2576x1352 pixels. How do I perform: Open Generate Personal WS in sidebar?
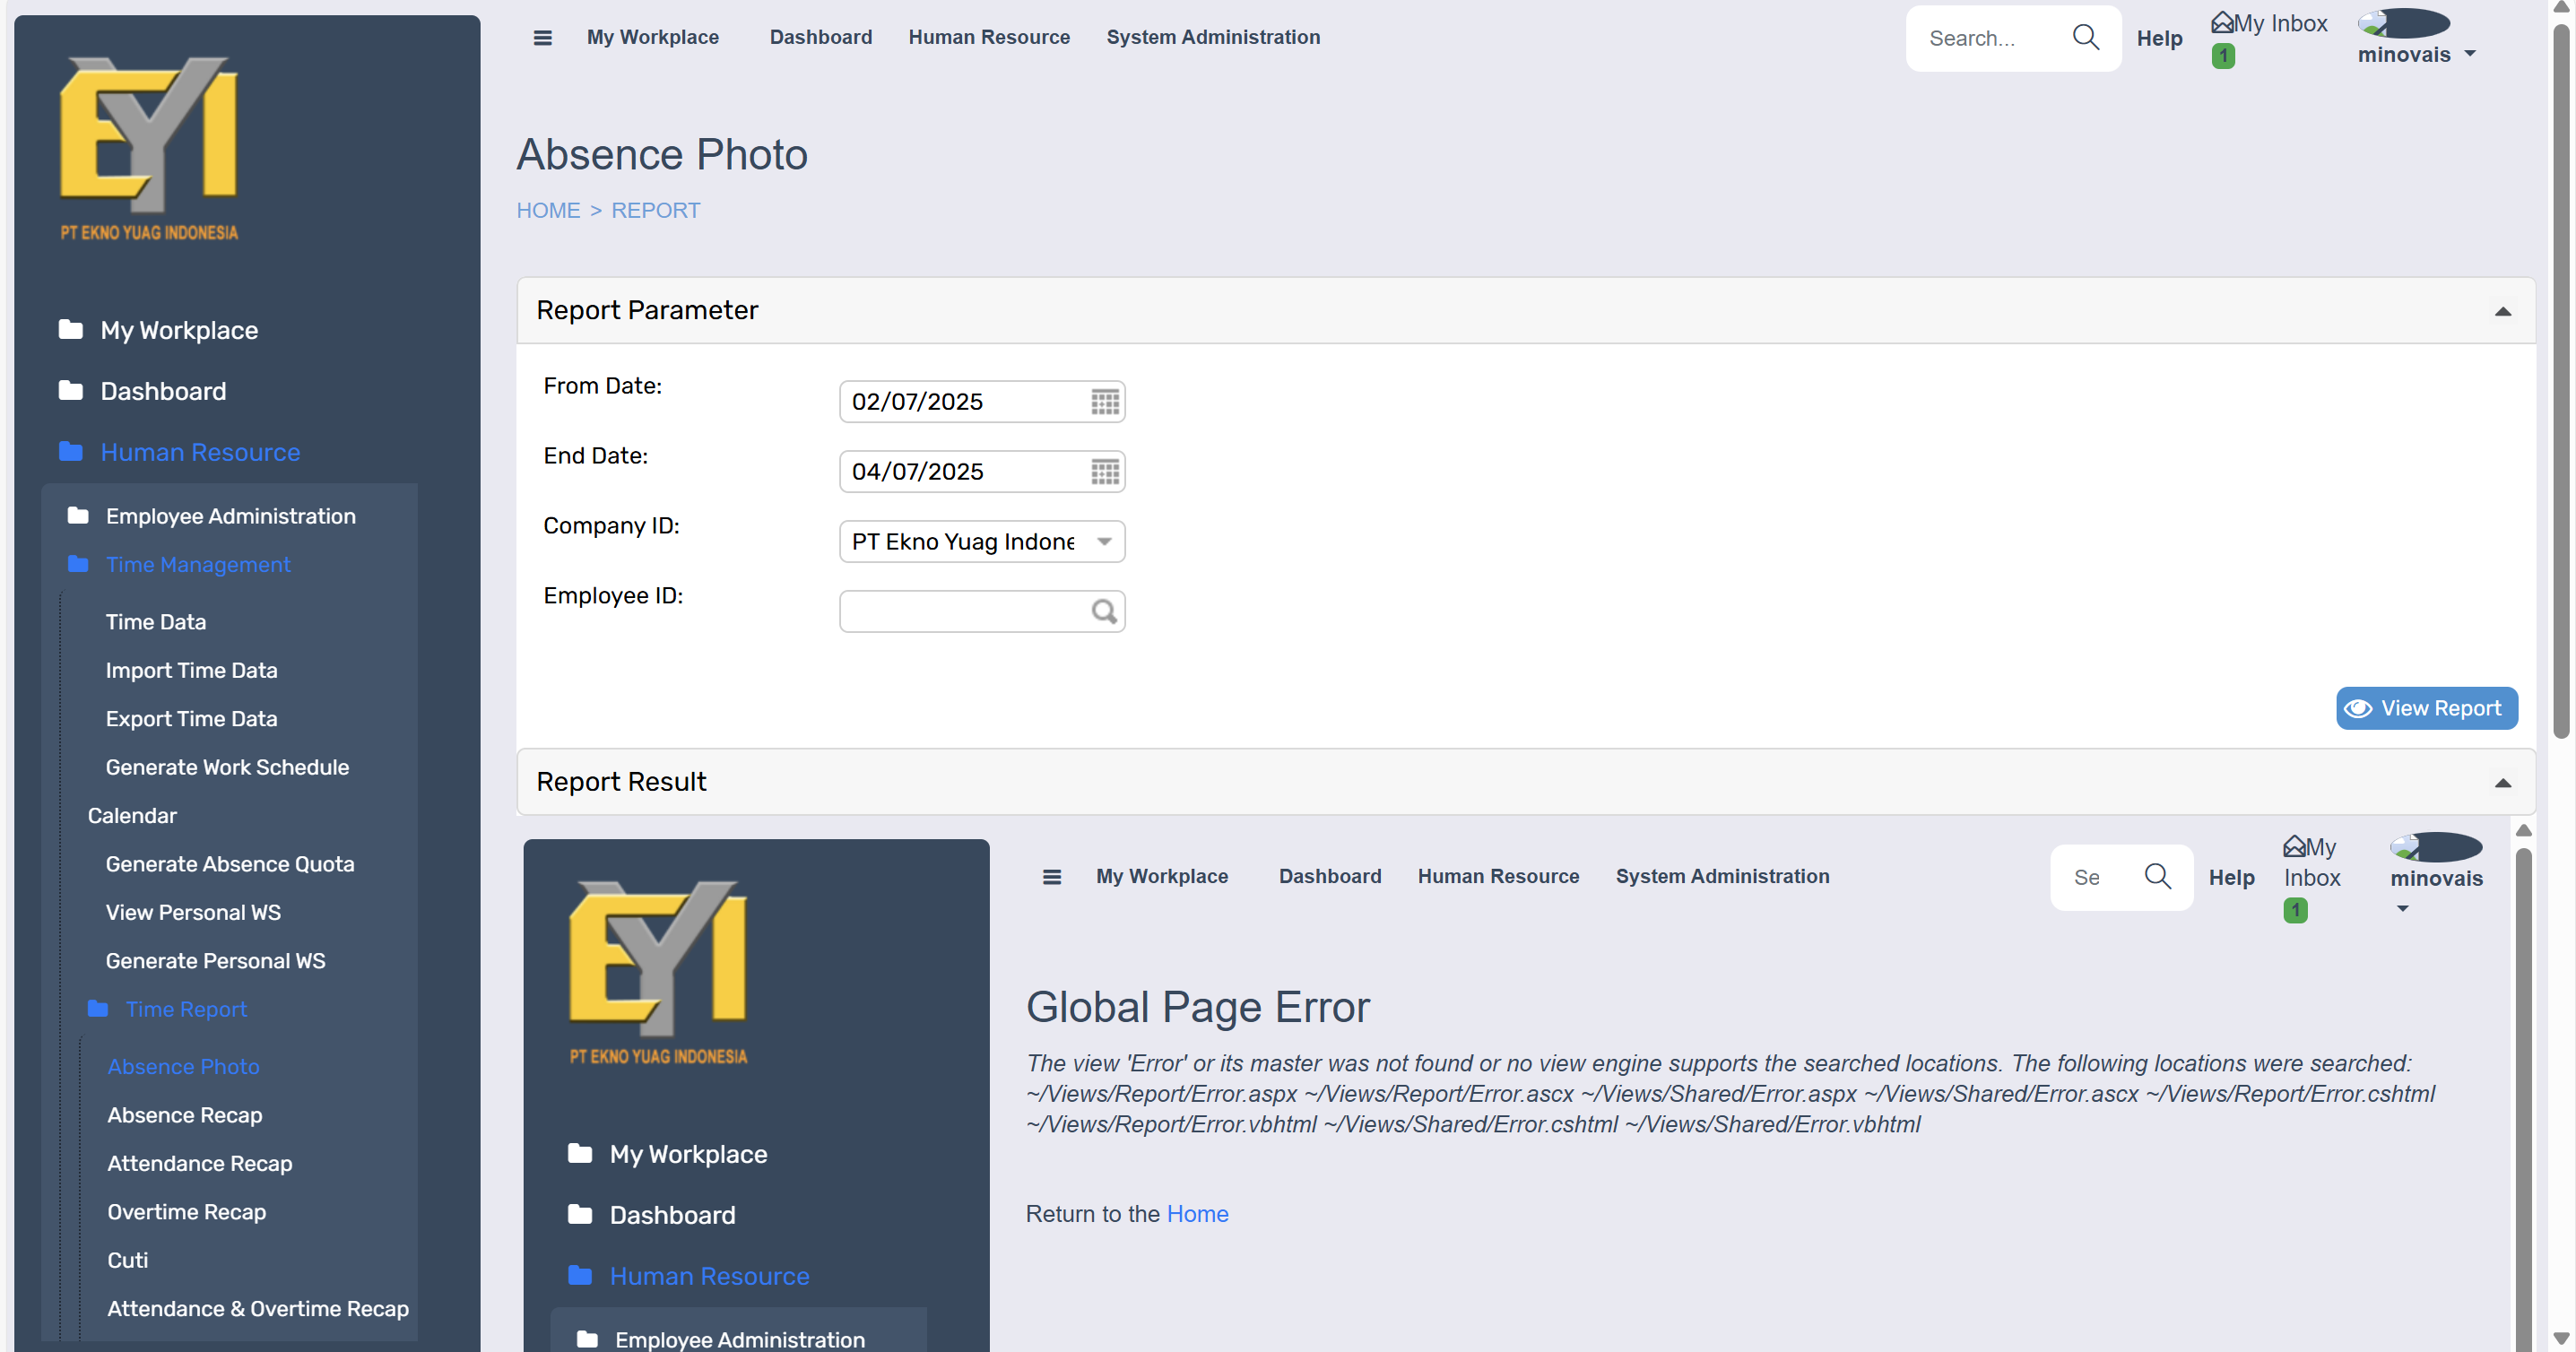[215, 960]
